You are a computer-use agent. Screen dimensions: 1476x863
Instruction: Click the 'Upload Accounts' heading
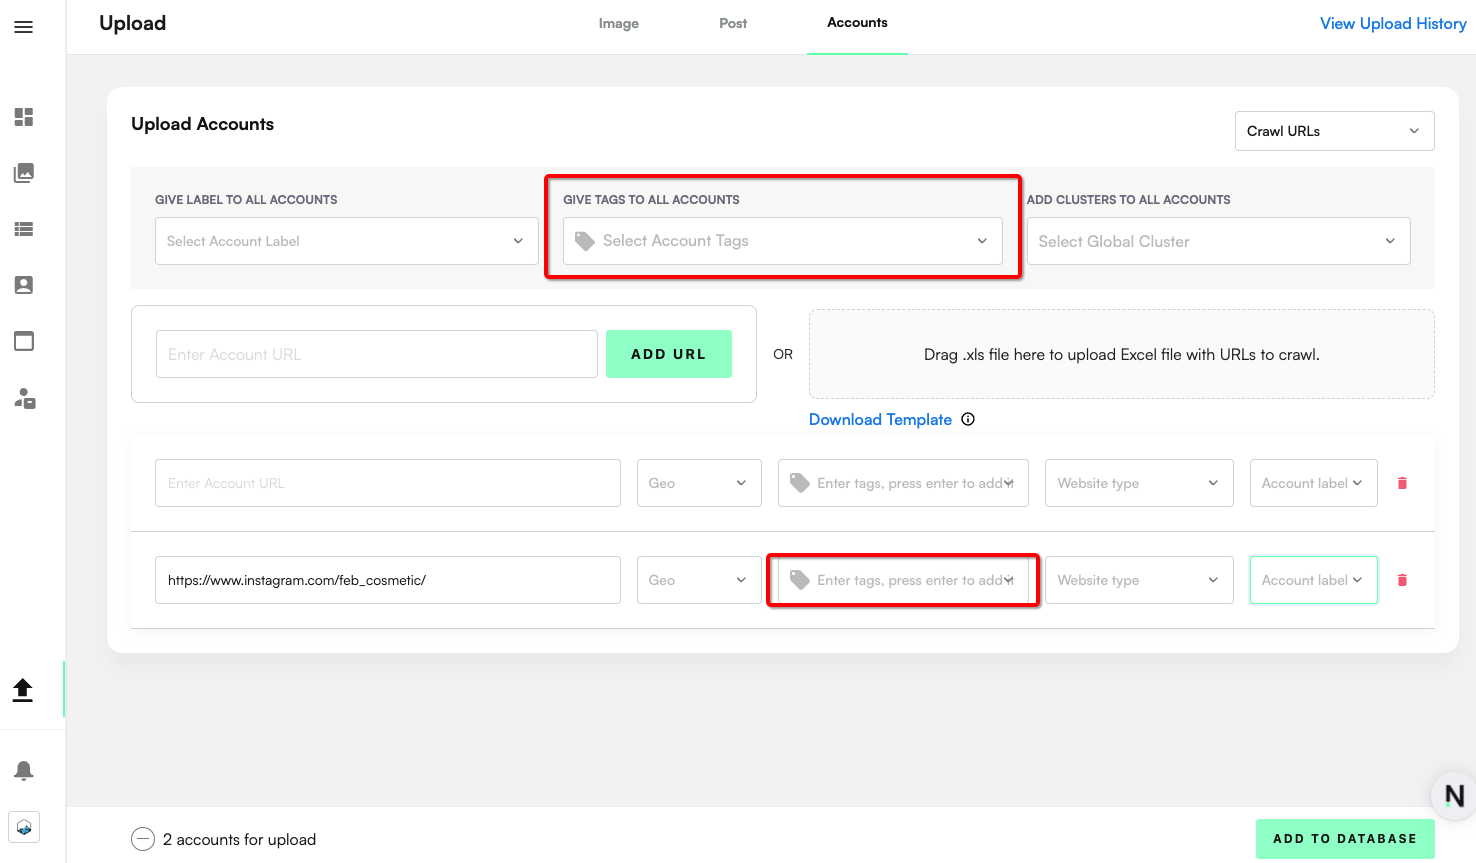point(202,124)
